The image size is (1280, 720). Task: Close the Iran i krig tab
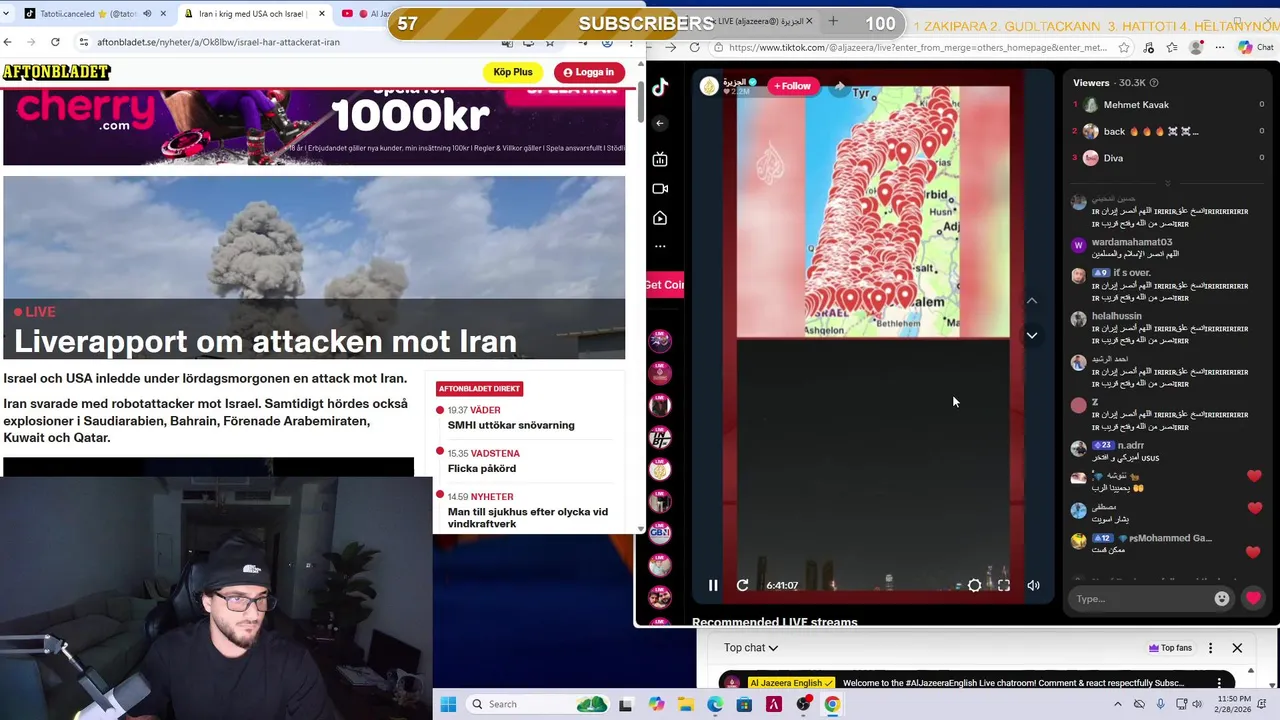pyautogui.click(x=322, y=14)
